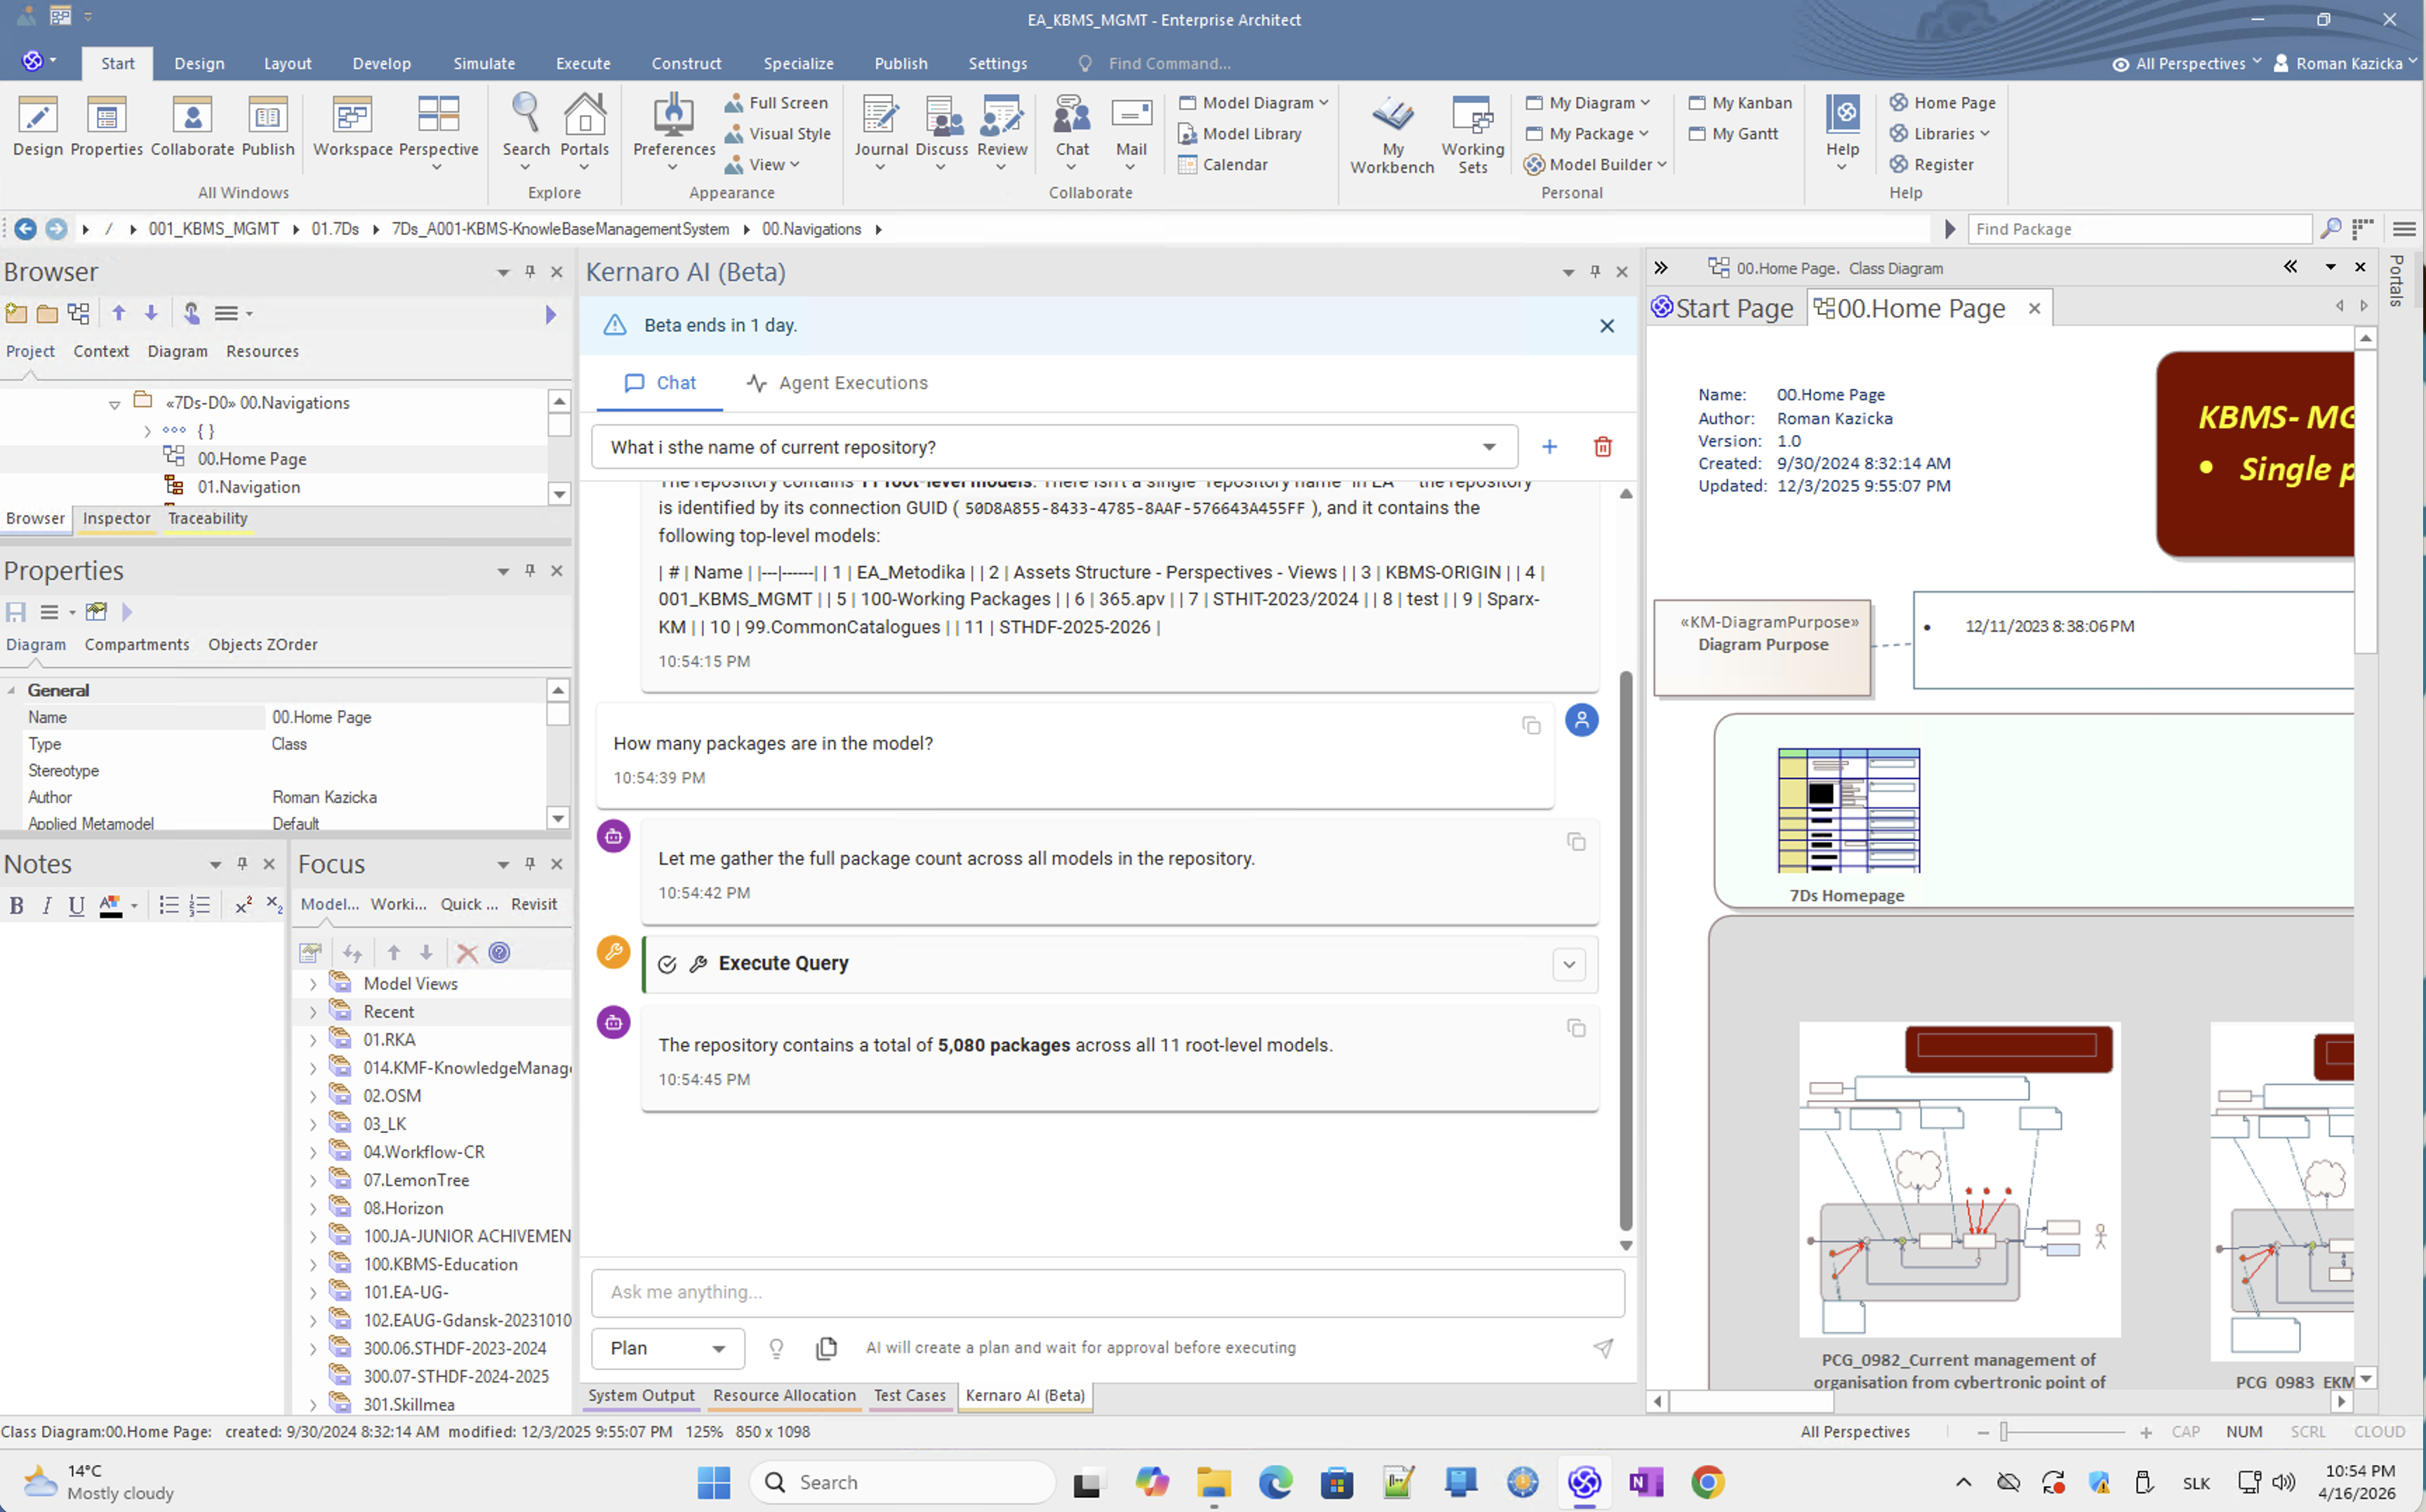Viewport: 2426px width, 1512px height.
Task: Open Working Sets
Action: 1472,134
